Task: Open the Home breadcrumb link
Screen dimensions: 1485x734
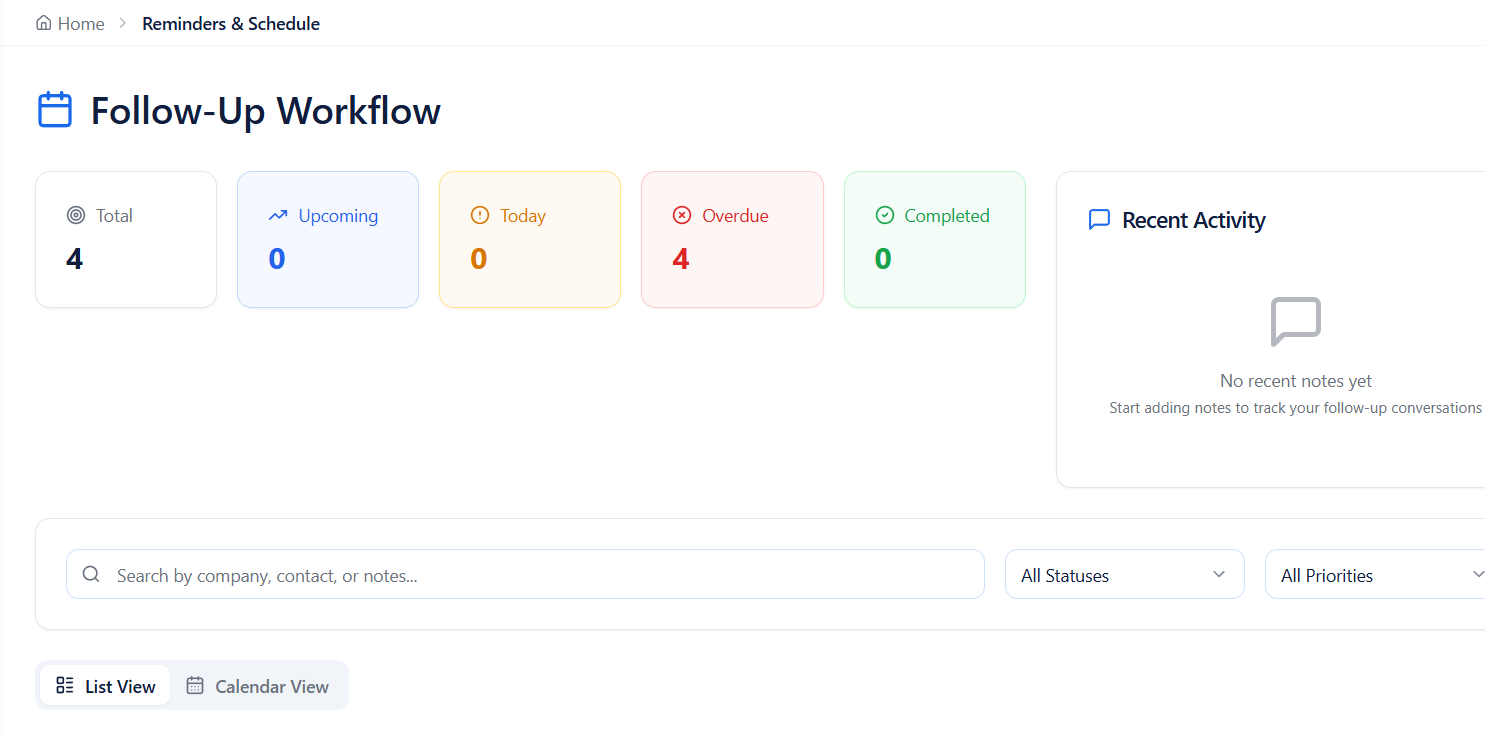Action: tap(69, 22)
